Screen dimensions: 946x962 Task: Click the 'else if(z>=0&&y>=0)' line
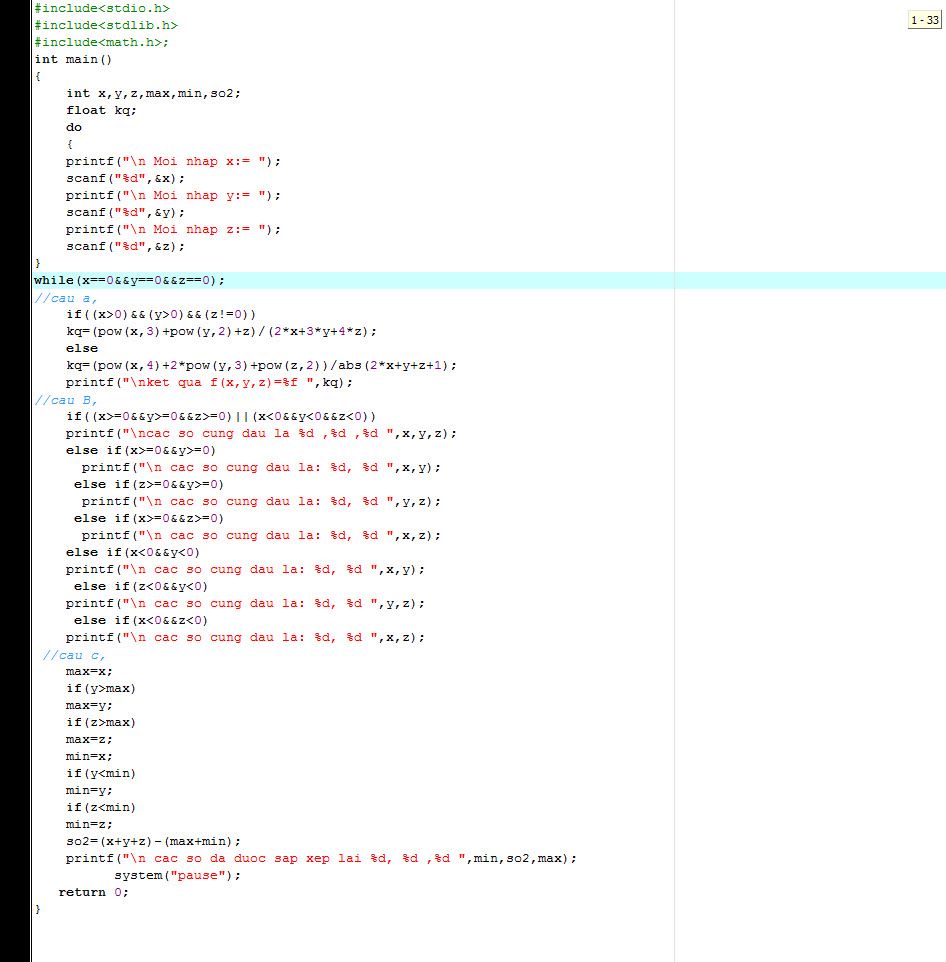pyautogui.click(x=149, y=485)
